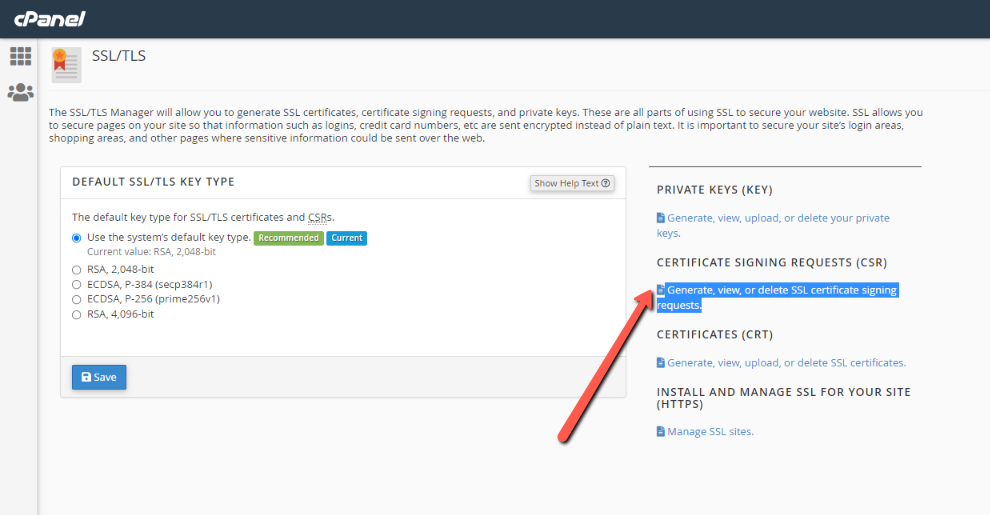Click the cPanel logo
This screenshot has width=990, height=515.
point(49,19)
